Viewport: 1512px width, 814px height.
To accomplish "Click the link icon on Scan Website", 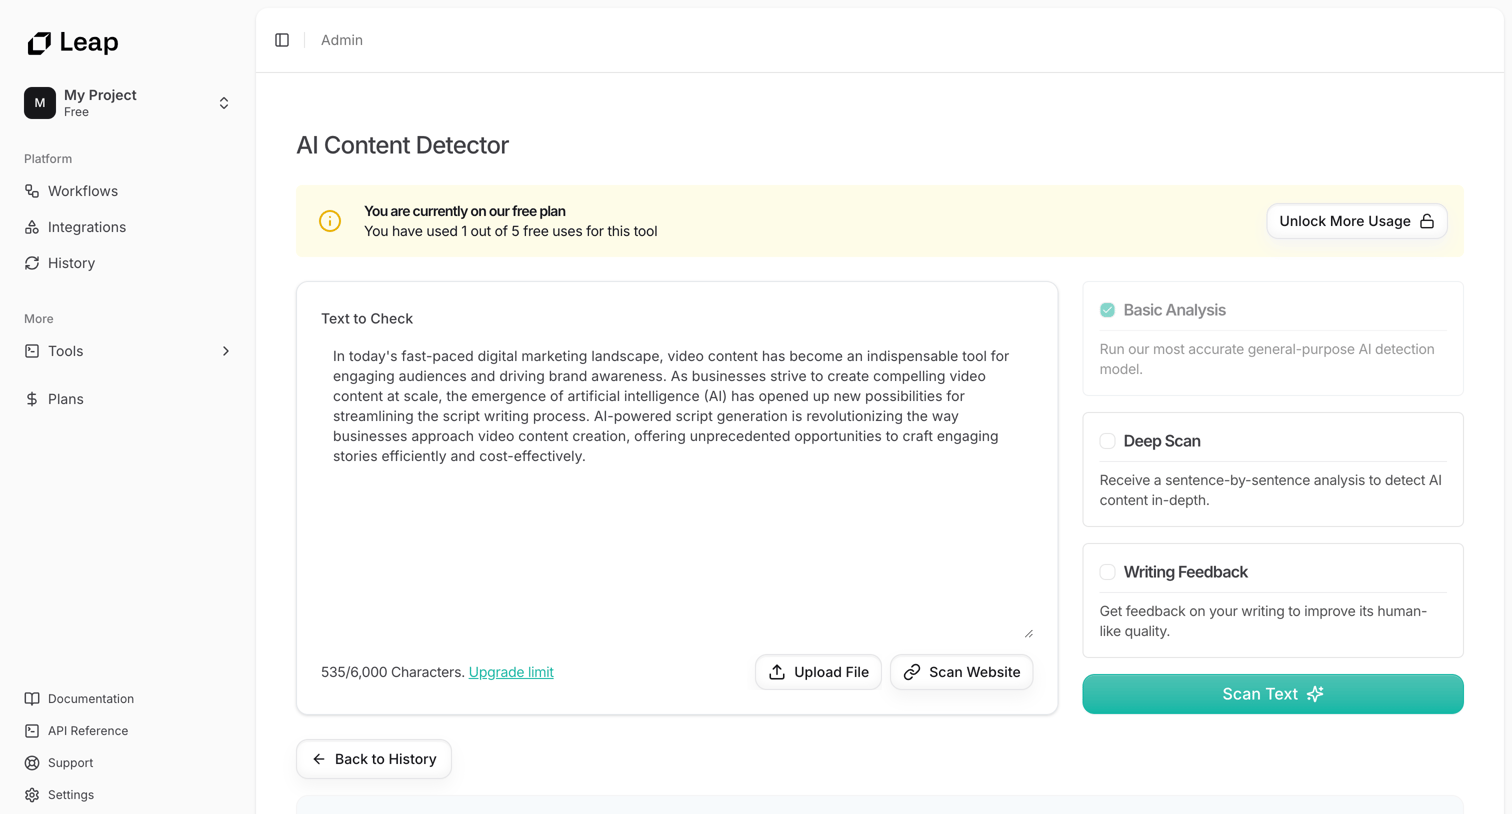I will click(x=912, y=672).
